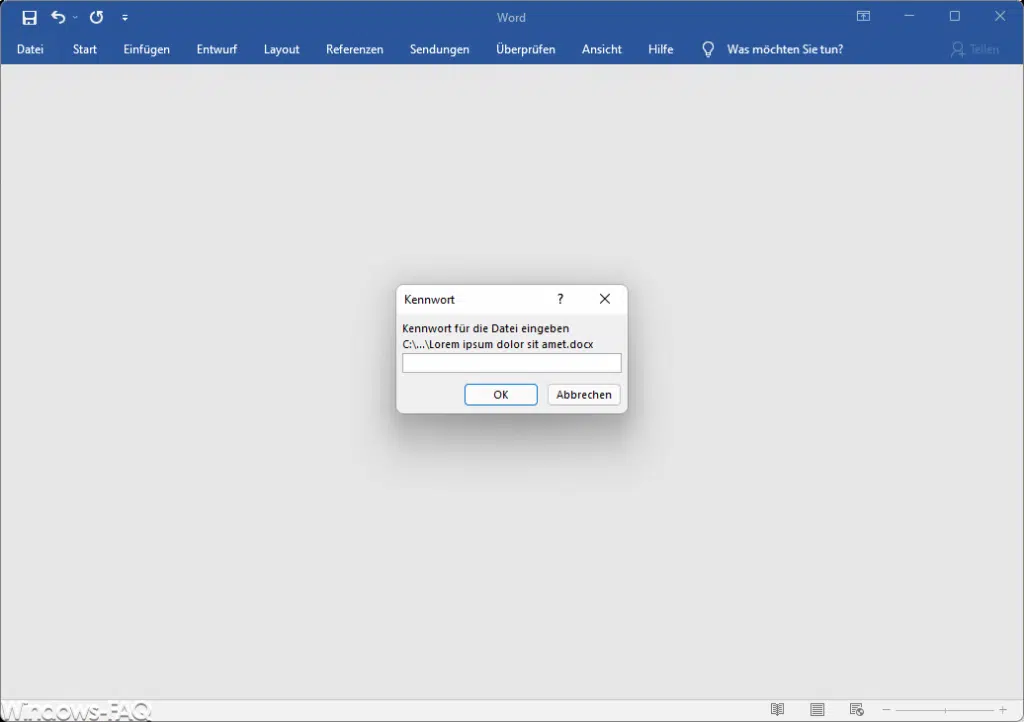Click the zoom slider in status bar
1024x722 pixels.
(944, 710)
